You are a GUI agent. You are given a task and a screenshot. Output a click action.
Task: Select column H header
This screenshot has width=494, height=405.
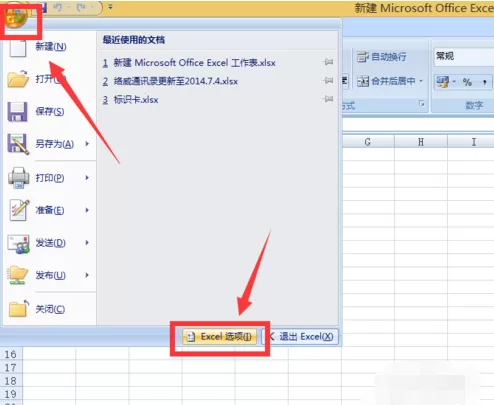click(x=421, y=142)
